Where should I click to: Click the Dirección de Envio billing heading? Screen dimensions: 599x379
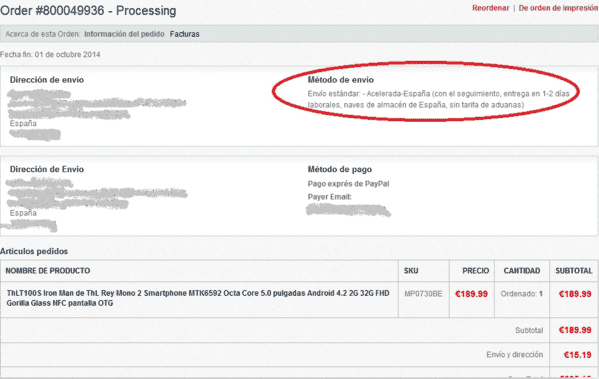coord(47,169)
